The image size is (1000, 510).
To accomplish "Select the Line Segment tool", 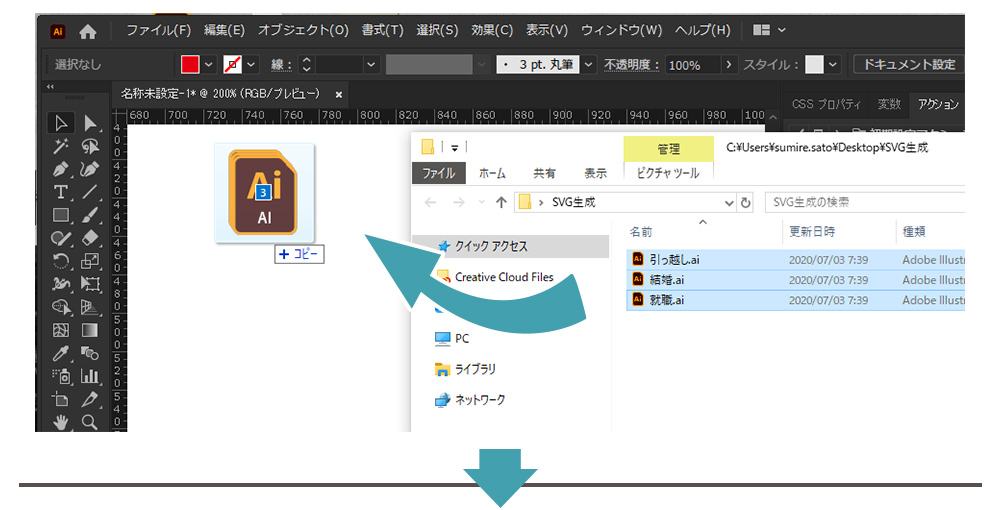I will click(90, 192).
